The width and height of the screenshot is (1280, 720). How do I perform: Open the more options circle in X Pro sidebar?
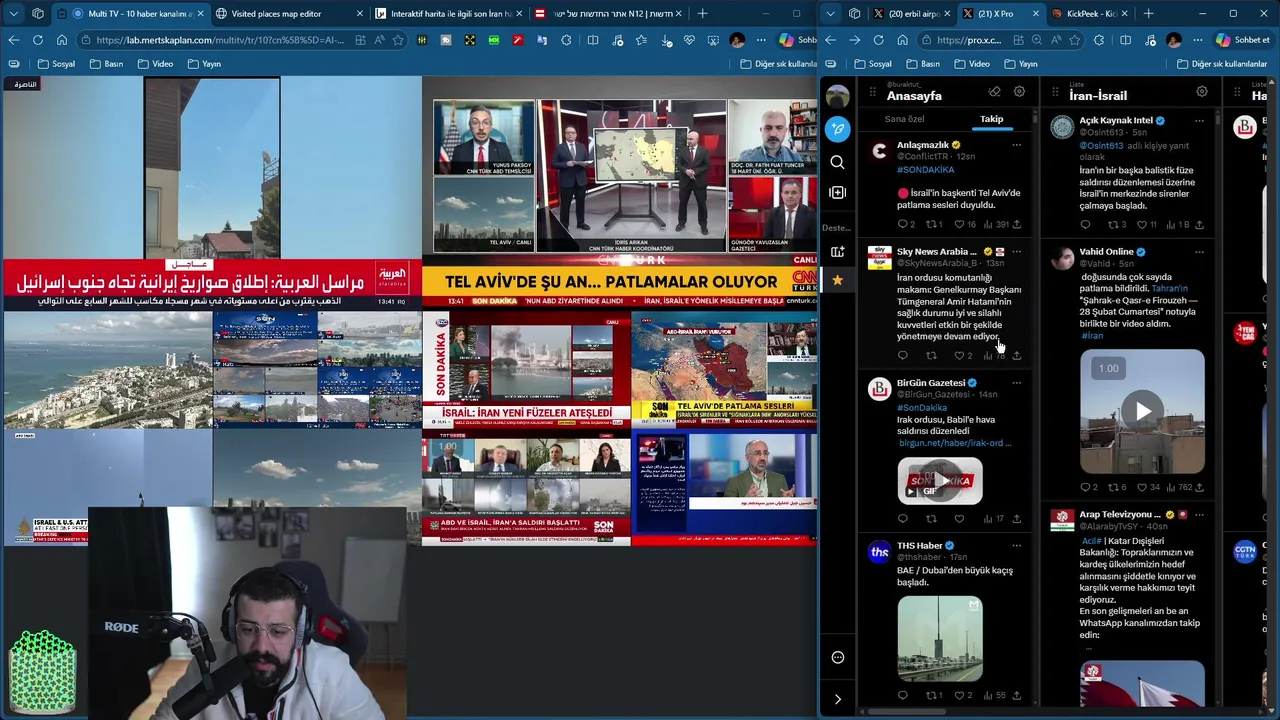[838, 657]
